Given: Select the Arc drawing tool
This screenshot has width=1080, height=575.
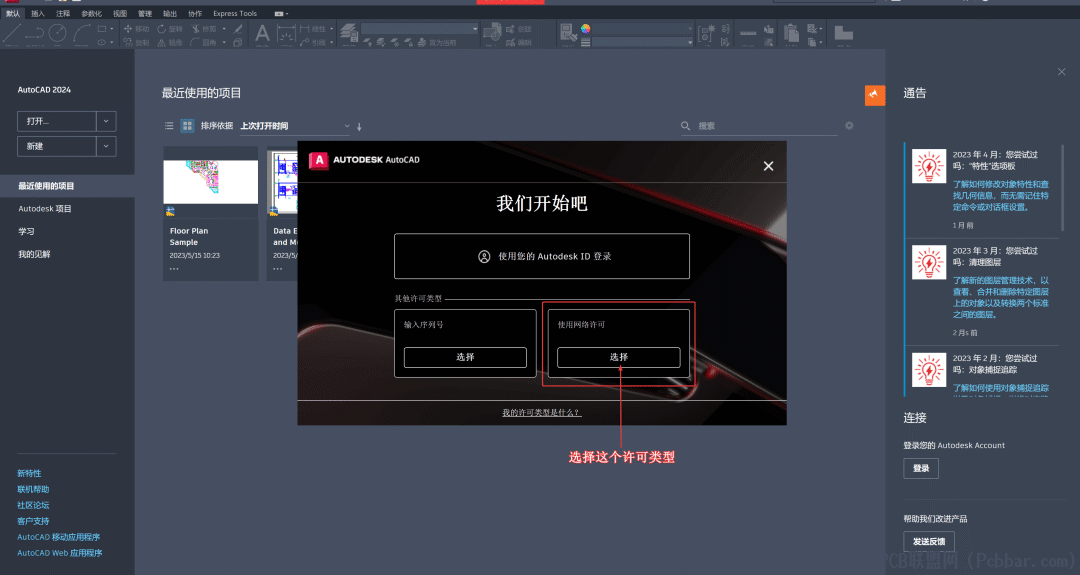Looking at the screenshot, I should pyautogui.click(x=81, y=32).
